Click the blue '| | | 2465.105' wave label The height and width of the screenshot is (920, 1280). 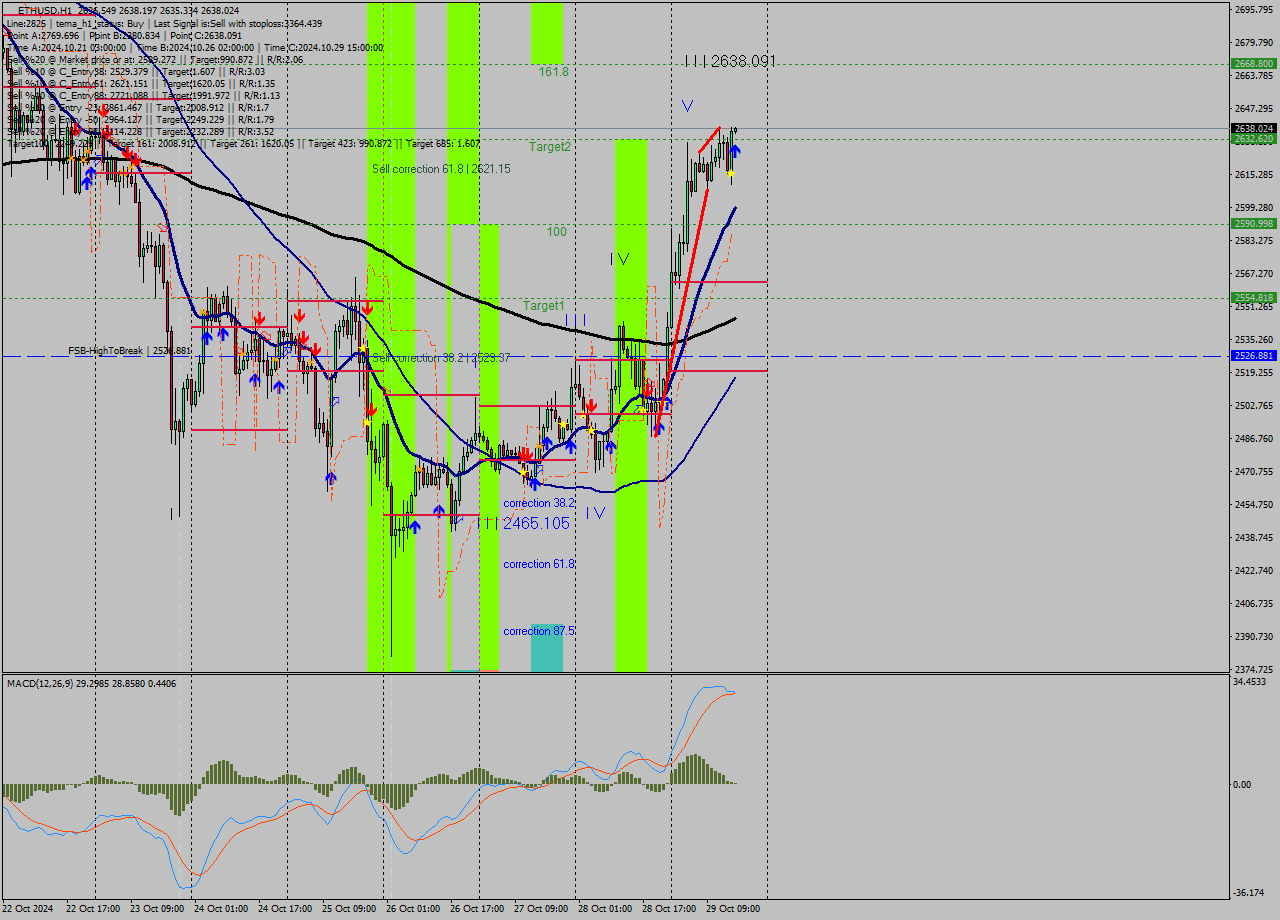[523, 523]
